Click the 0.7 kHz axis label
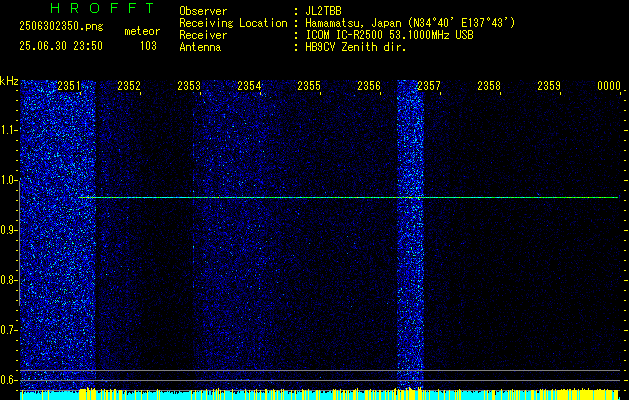The width and height of the screenshot is (629, 400). click(x=8, y=330)
